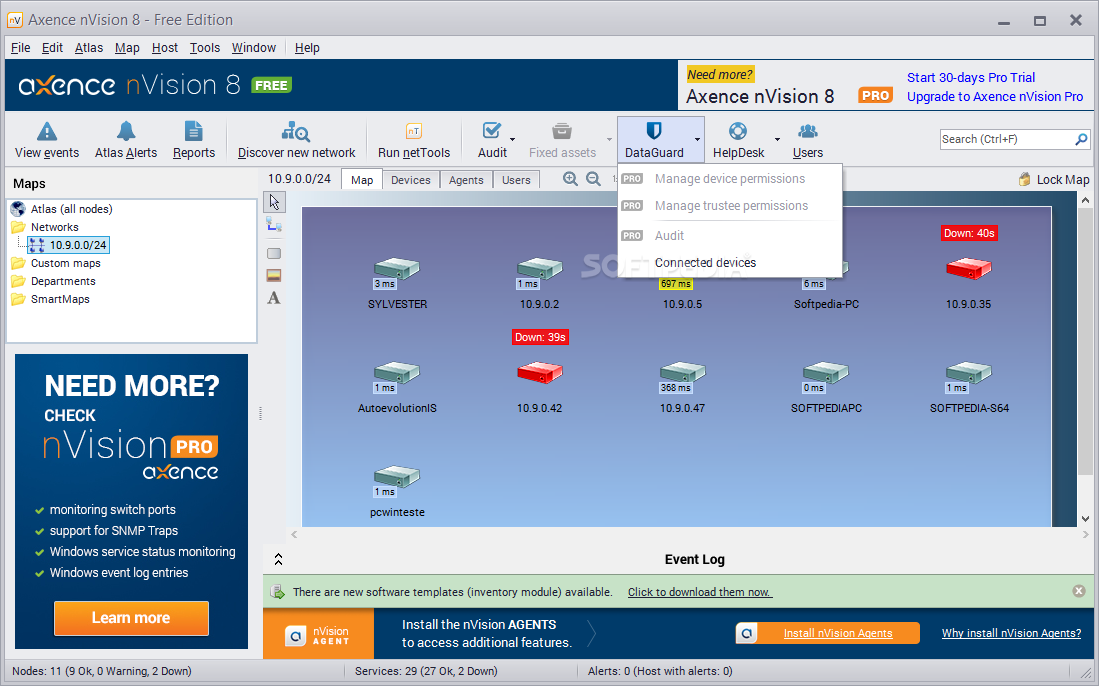1099x686 pixels.
Task: Expand the Custom maps folder
Action: [x=18, y=263]
